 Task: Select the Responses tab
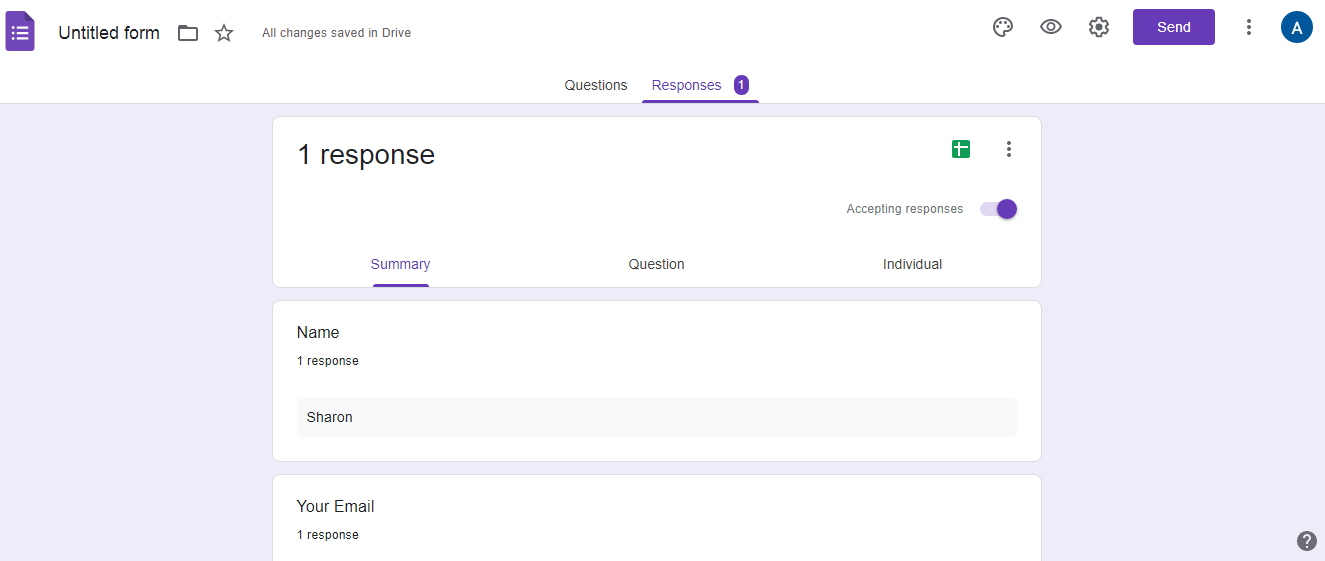click(686, 85)
